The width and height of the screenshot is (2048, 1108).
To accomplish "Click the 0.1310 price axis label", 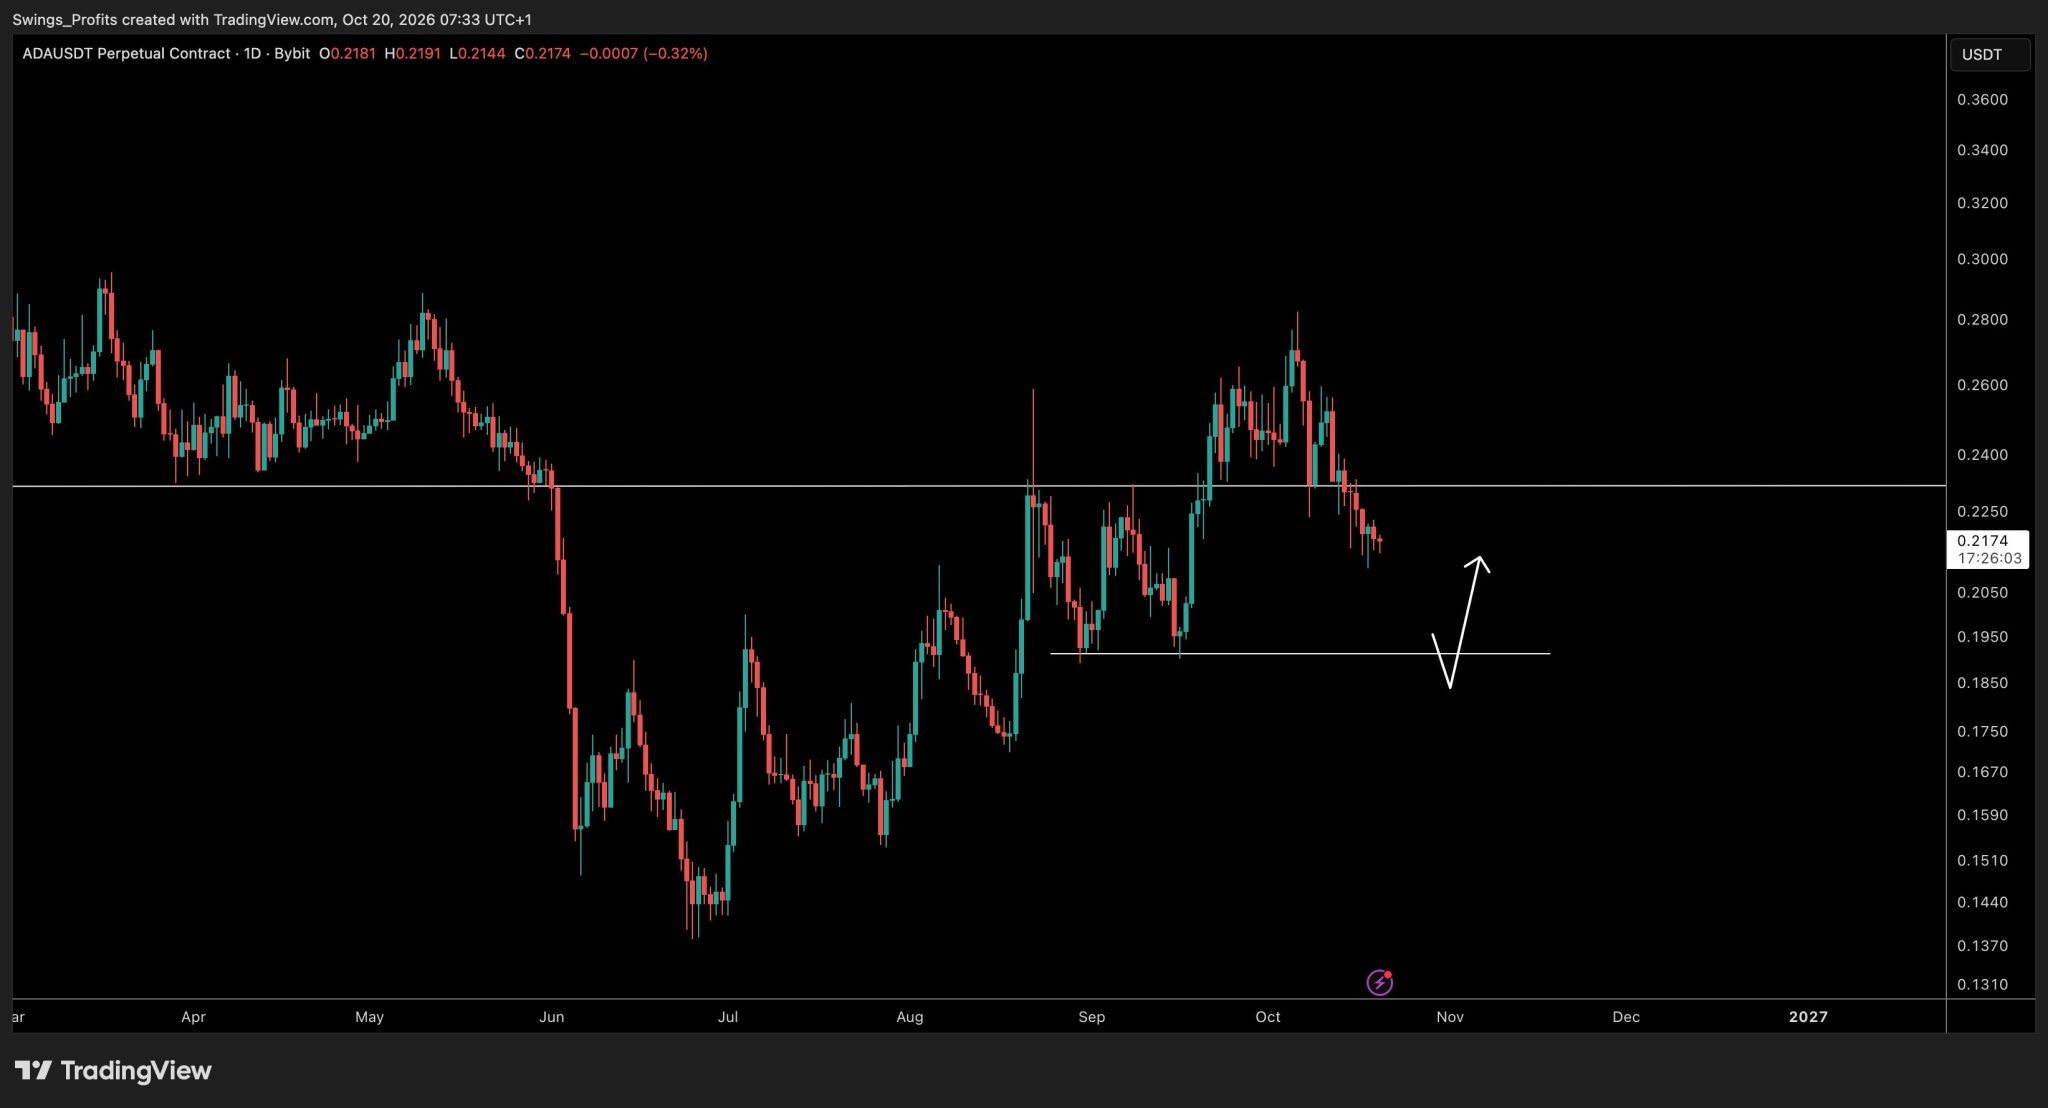I will click(x=1982, y=985).
